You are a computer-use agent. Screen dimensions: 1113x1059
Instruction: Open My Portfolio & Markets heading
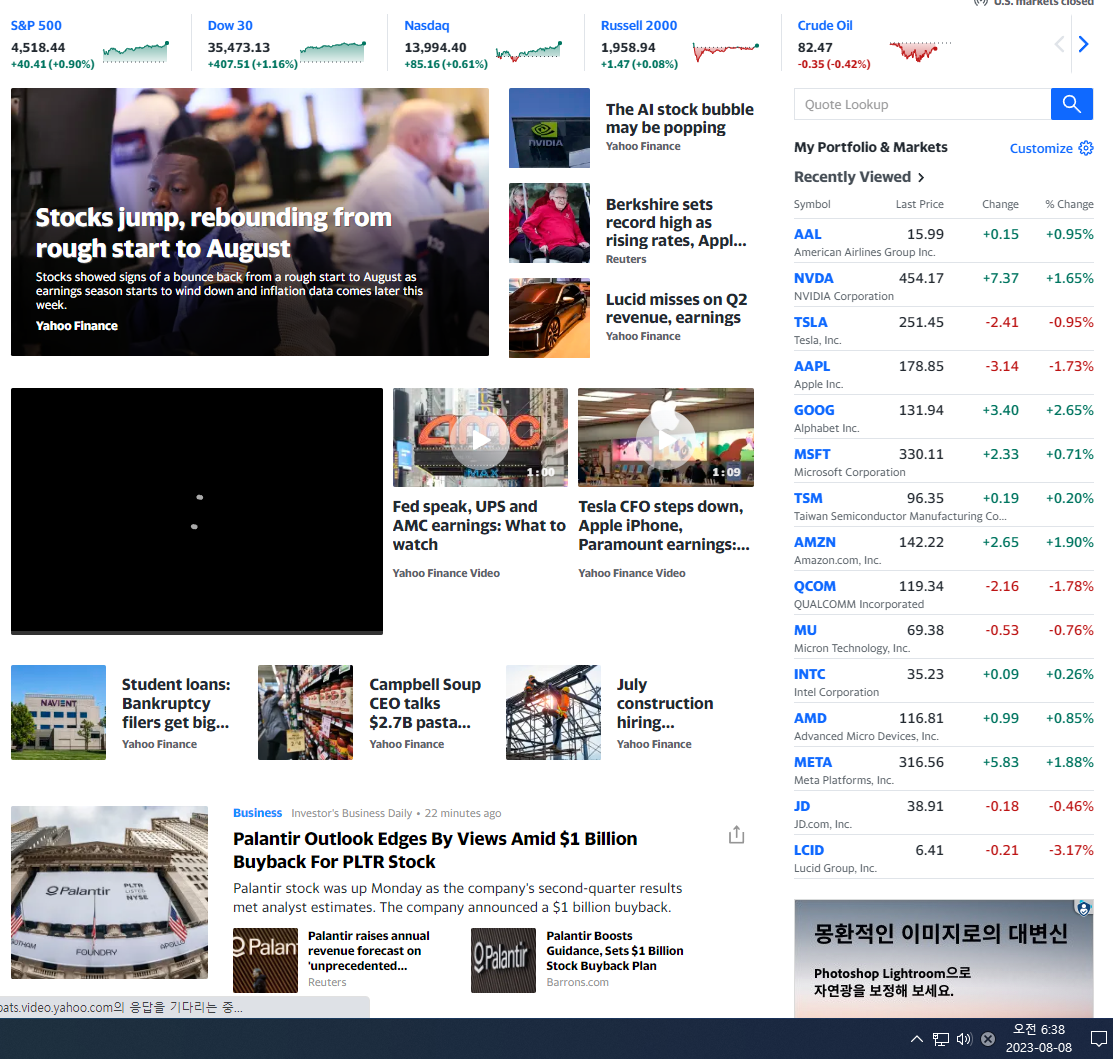pos(870,147)
